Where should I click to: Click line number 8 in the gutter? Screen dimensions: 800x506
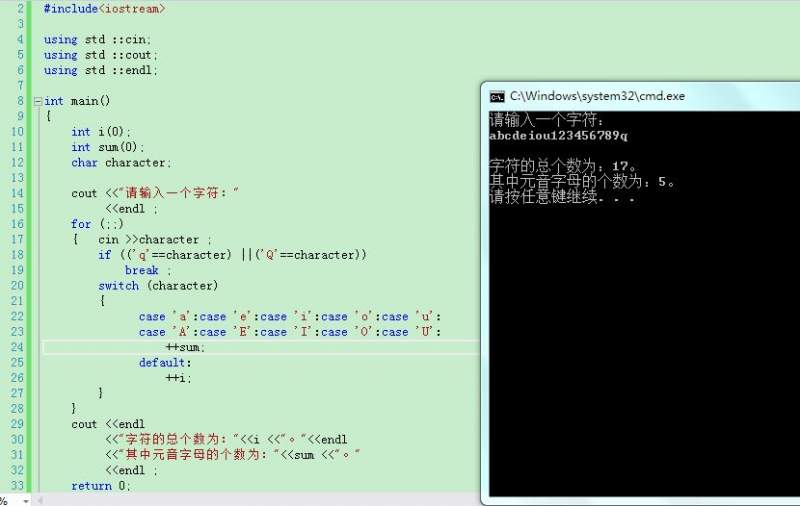point(20,101)
